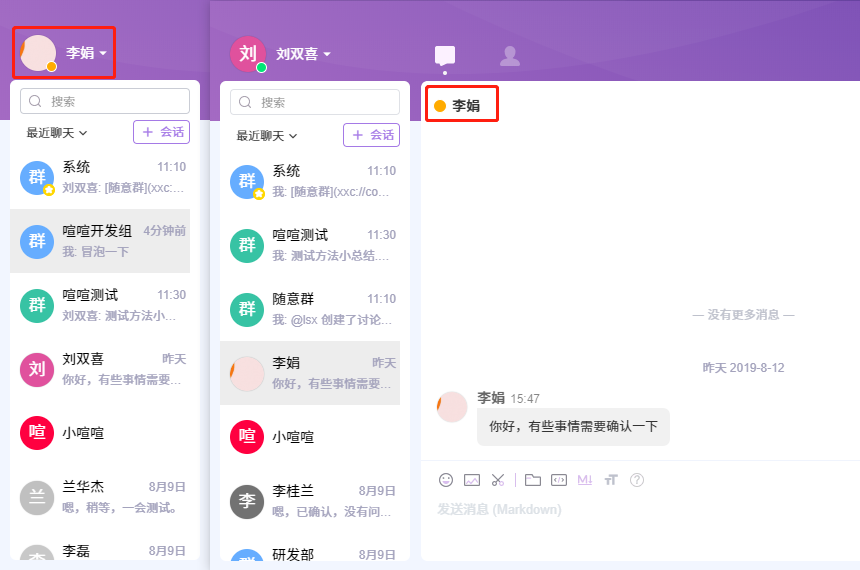860x570 pixels.
Task: Toggle Markdown mode with the M↓ icon
Action: click(585, 480)
